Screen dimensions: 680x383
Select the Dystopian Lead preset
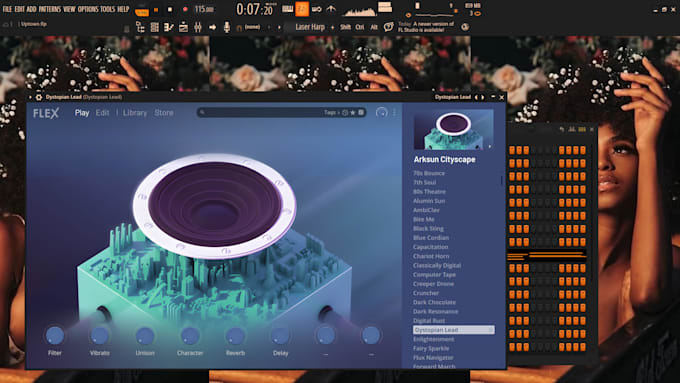coord(454,330)
